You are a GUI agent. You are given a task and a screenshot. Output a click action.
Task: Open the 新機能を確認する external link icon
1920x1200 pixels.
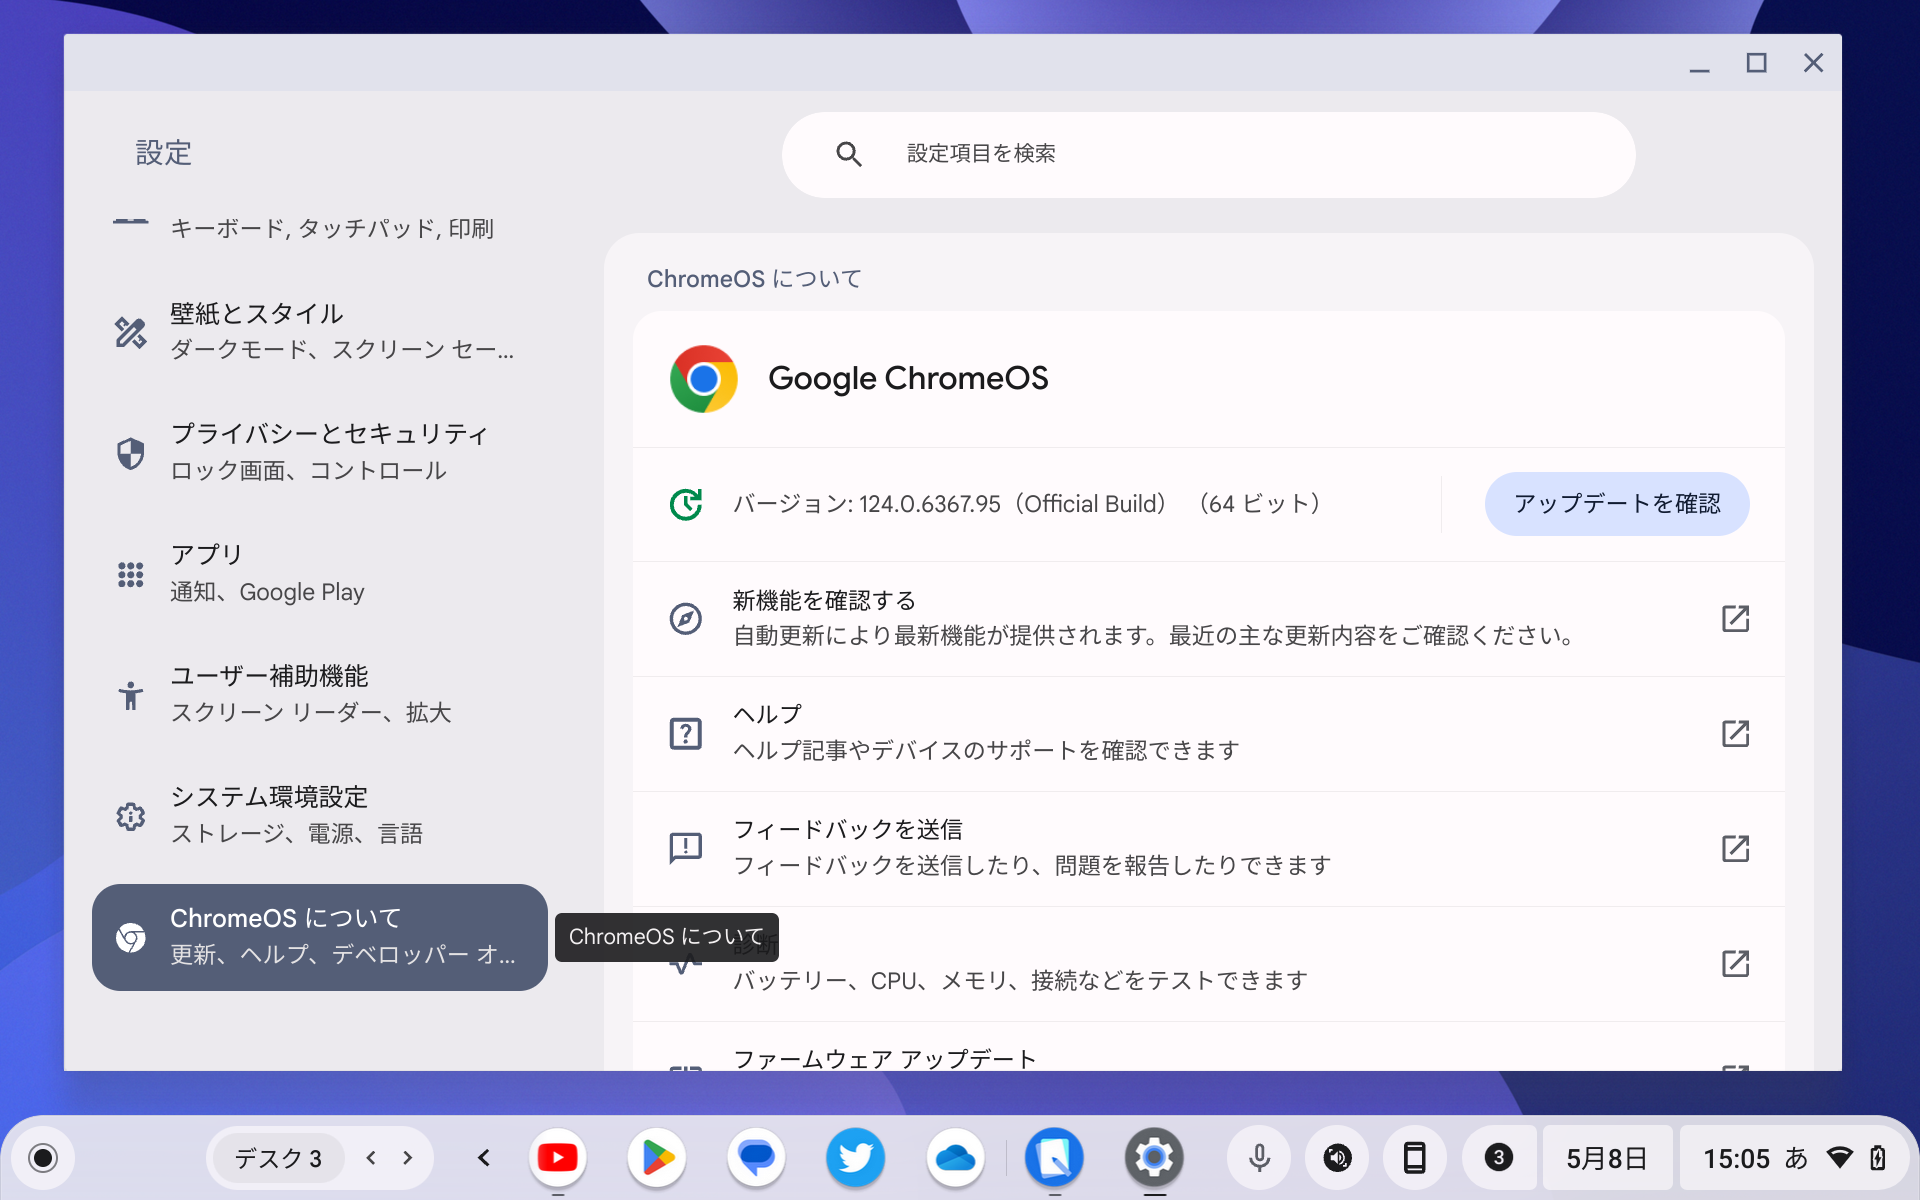(x=1736, y=619)
